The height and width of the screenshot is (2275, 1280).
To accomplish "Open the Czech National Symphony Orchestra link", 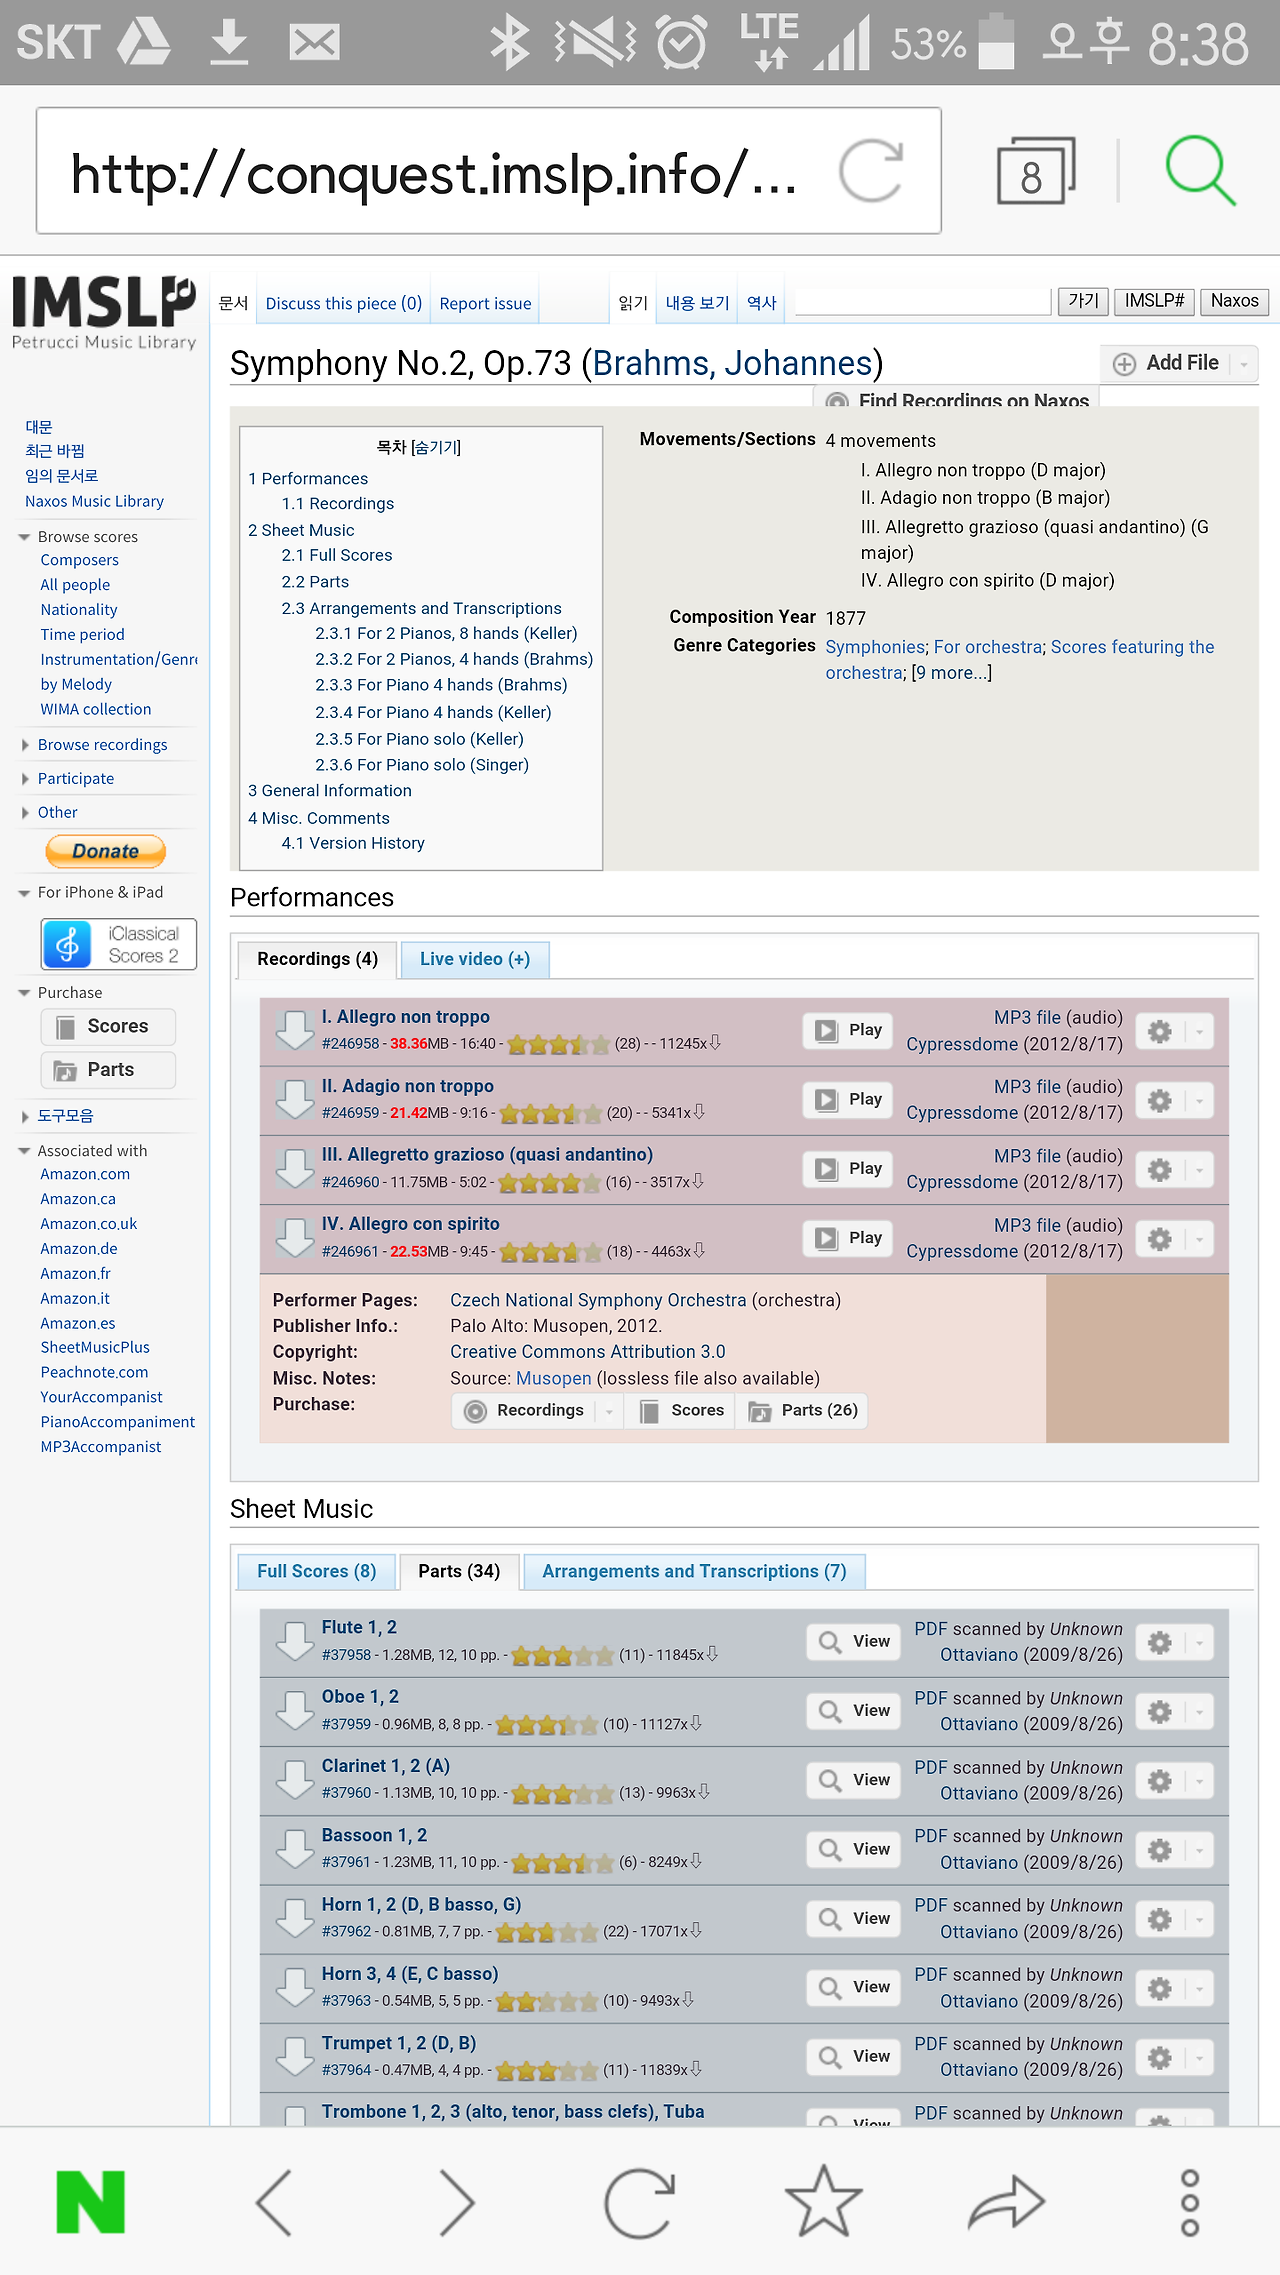I will point(598,1300).
